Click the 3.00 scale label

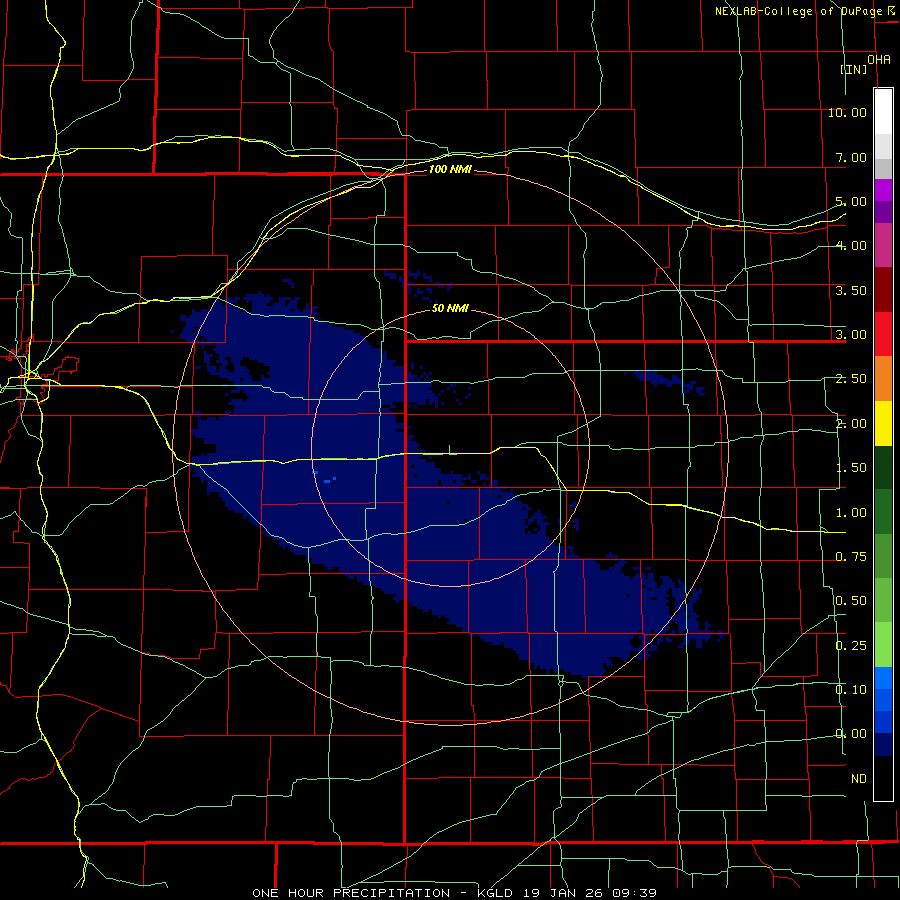point(851,335)
